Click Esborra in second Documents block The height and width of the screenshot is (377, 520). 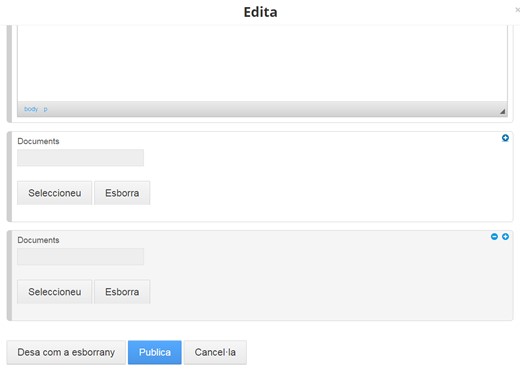pos(122,292)
